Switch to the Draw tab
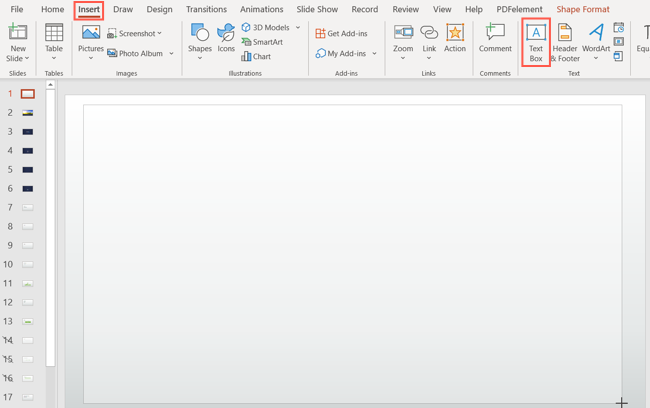650x408 pixels. (x=123, y=9)
